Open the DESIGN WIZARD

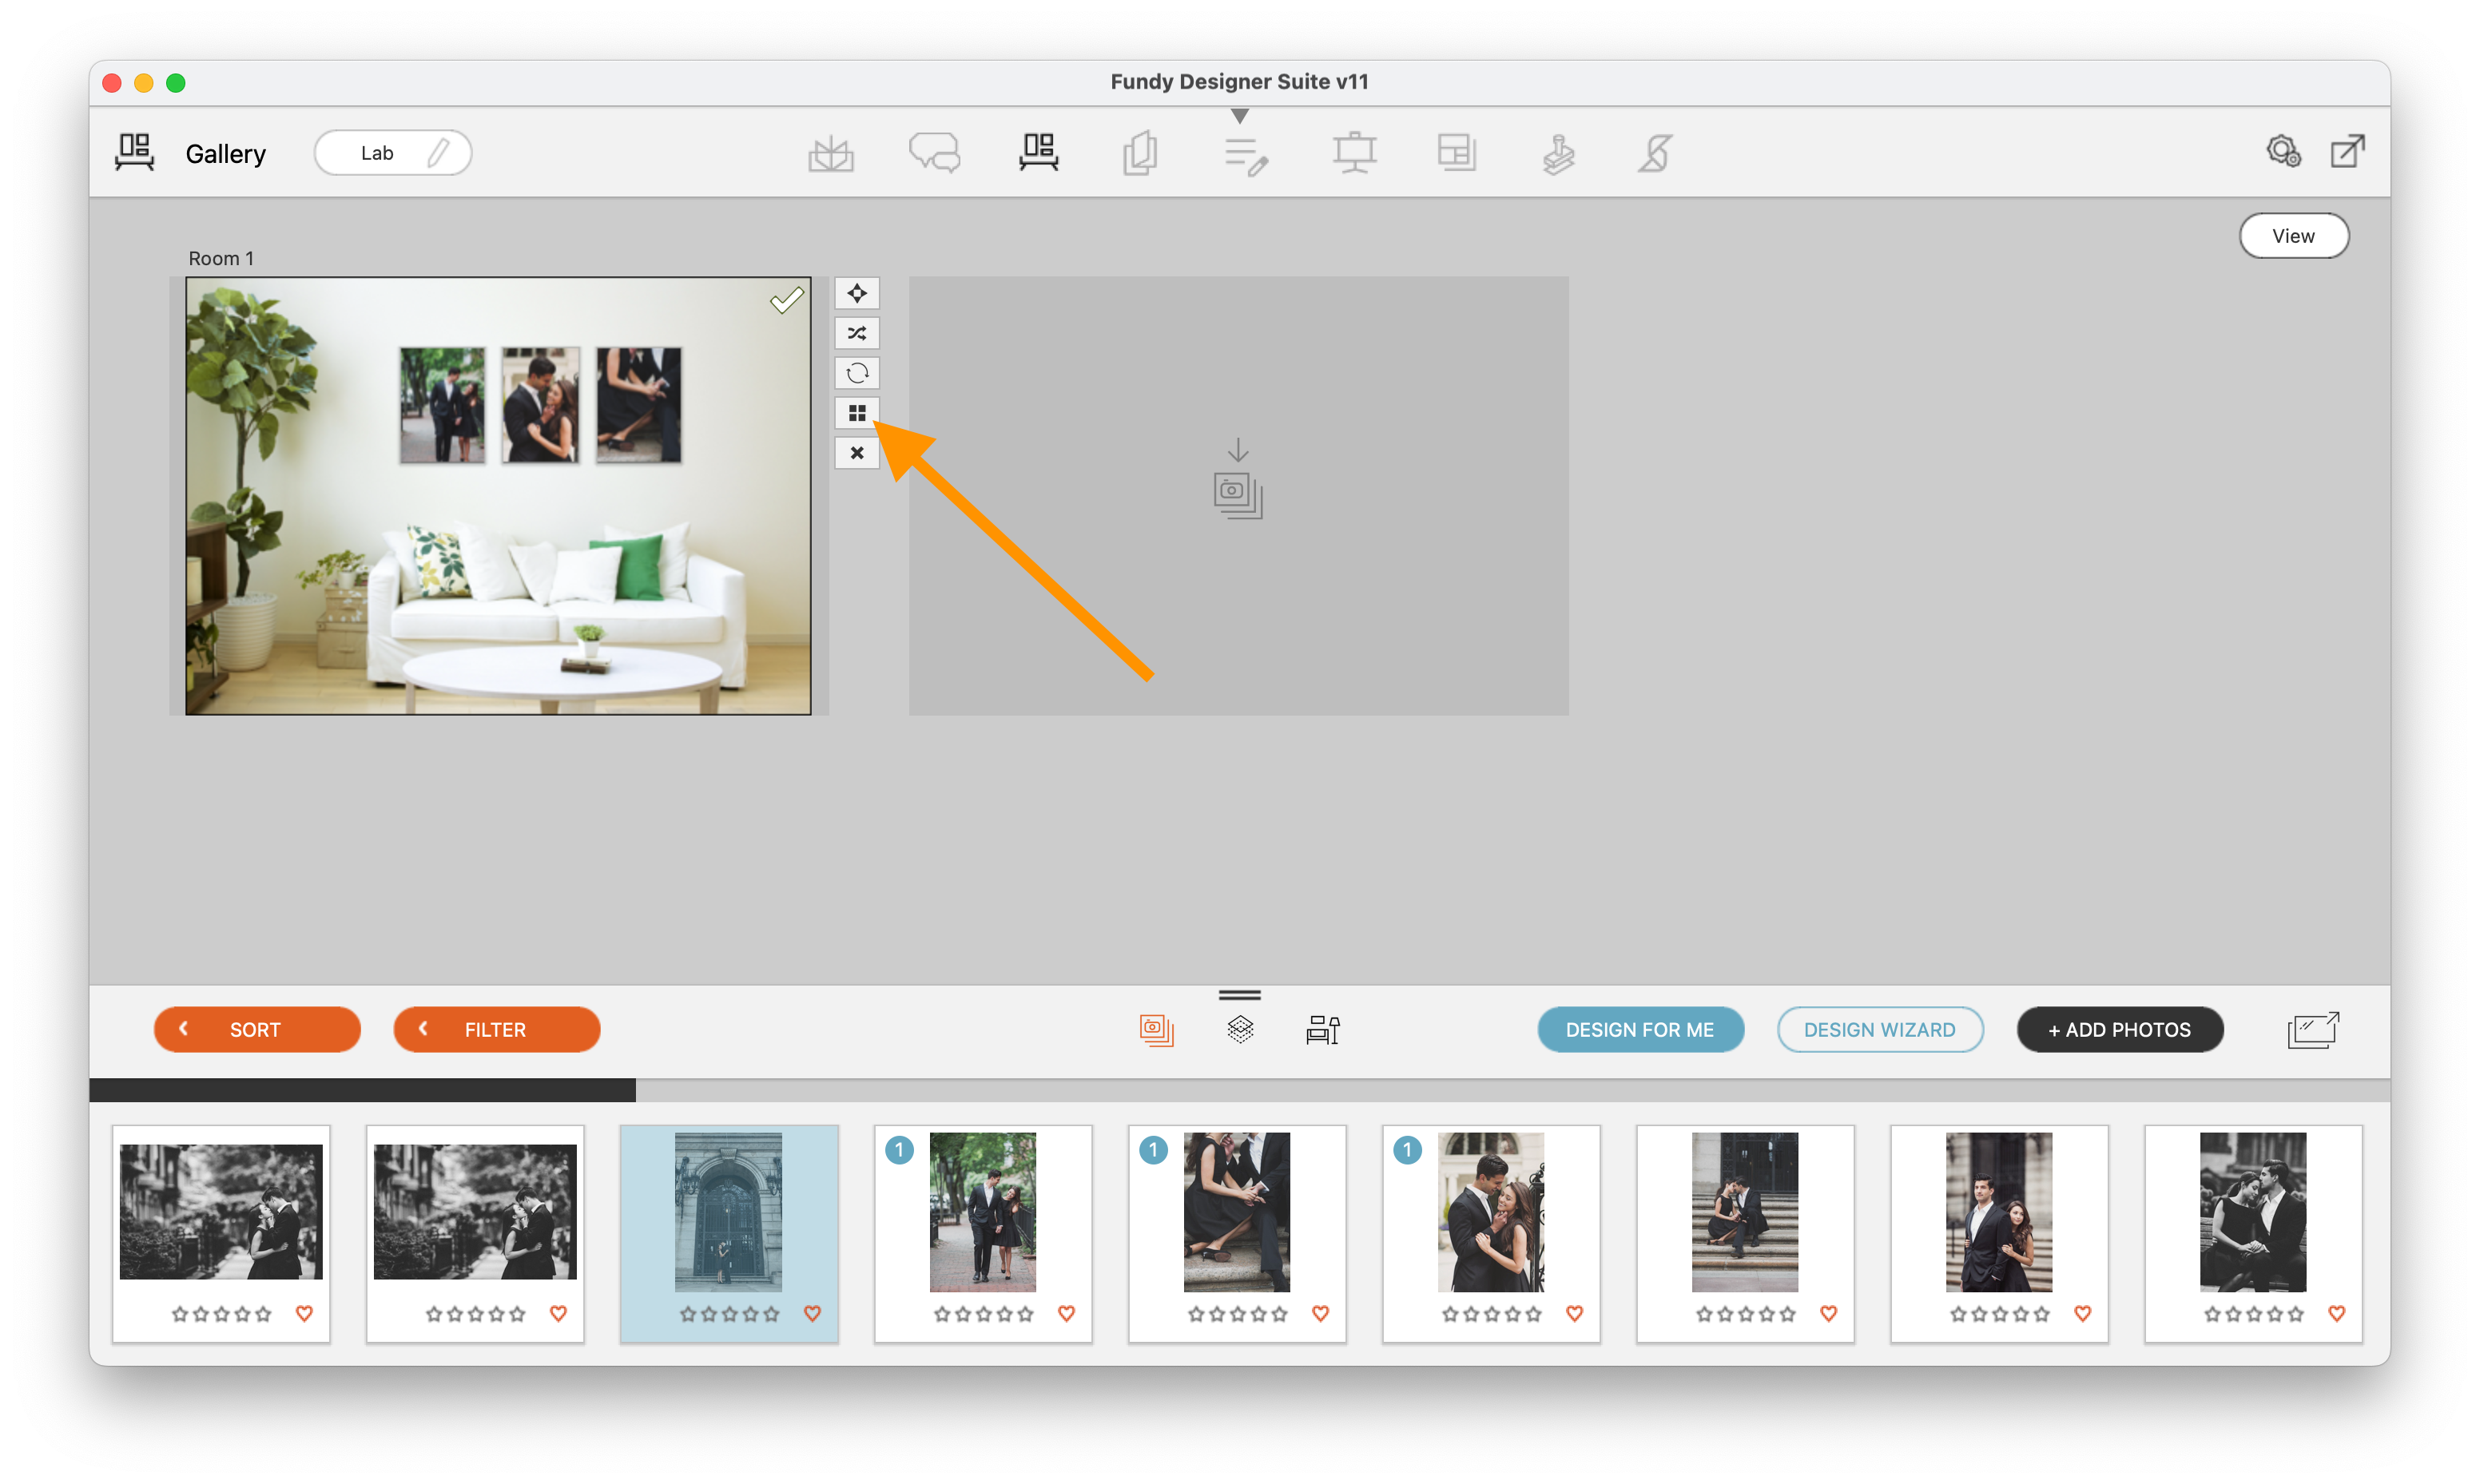(x=1879, y=1029)
